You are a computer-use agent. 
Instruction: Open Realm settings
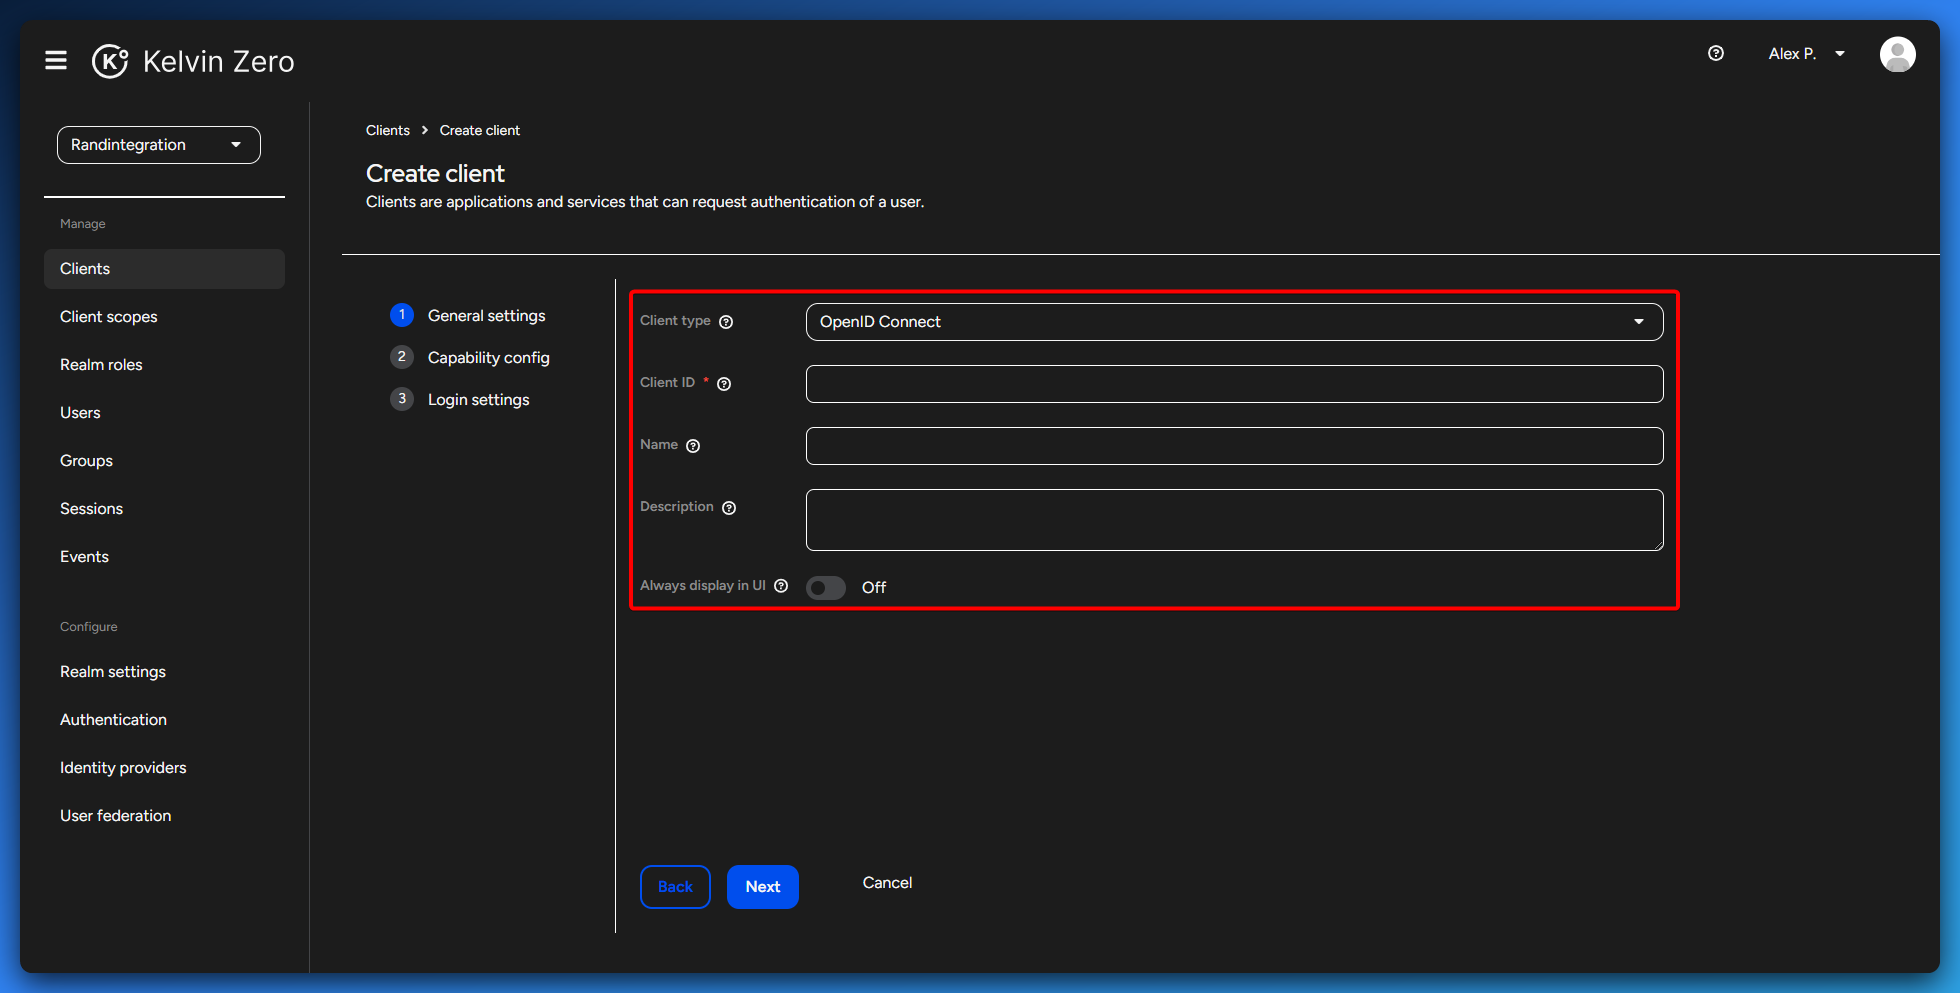tap(164, 672)
